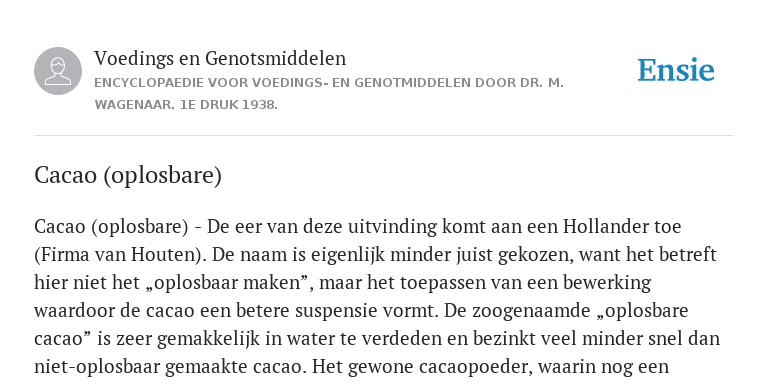The height and width of the screenshot is (384, 768).
Task: Click the word 'zoogenaamde' in the paragraph
Action: coord(531,311)
